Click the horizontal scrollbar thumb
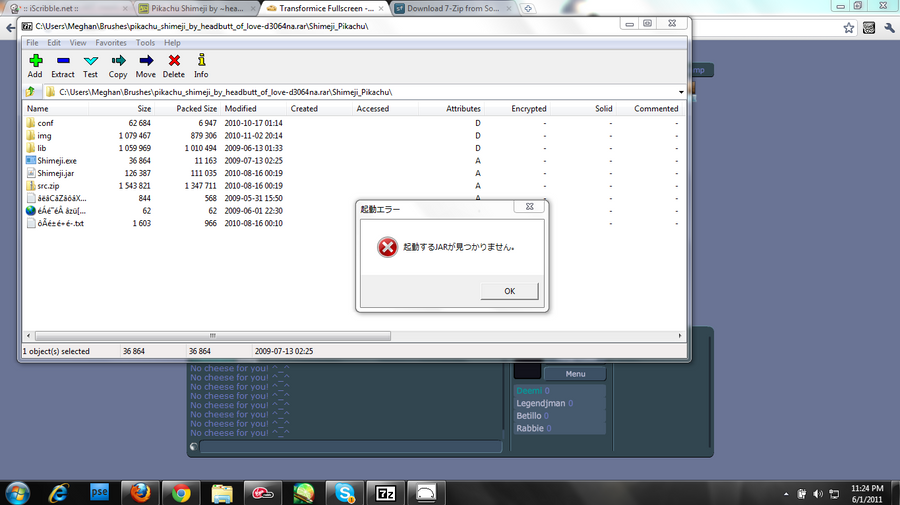900x505 pixels. pyautogui.click(x=212, y=336)
